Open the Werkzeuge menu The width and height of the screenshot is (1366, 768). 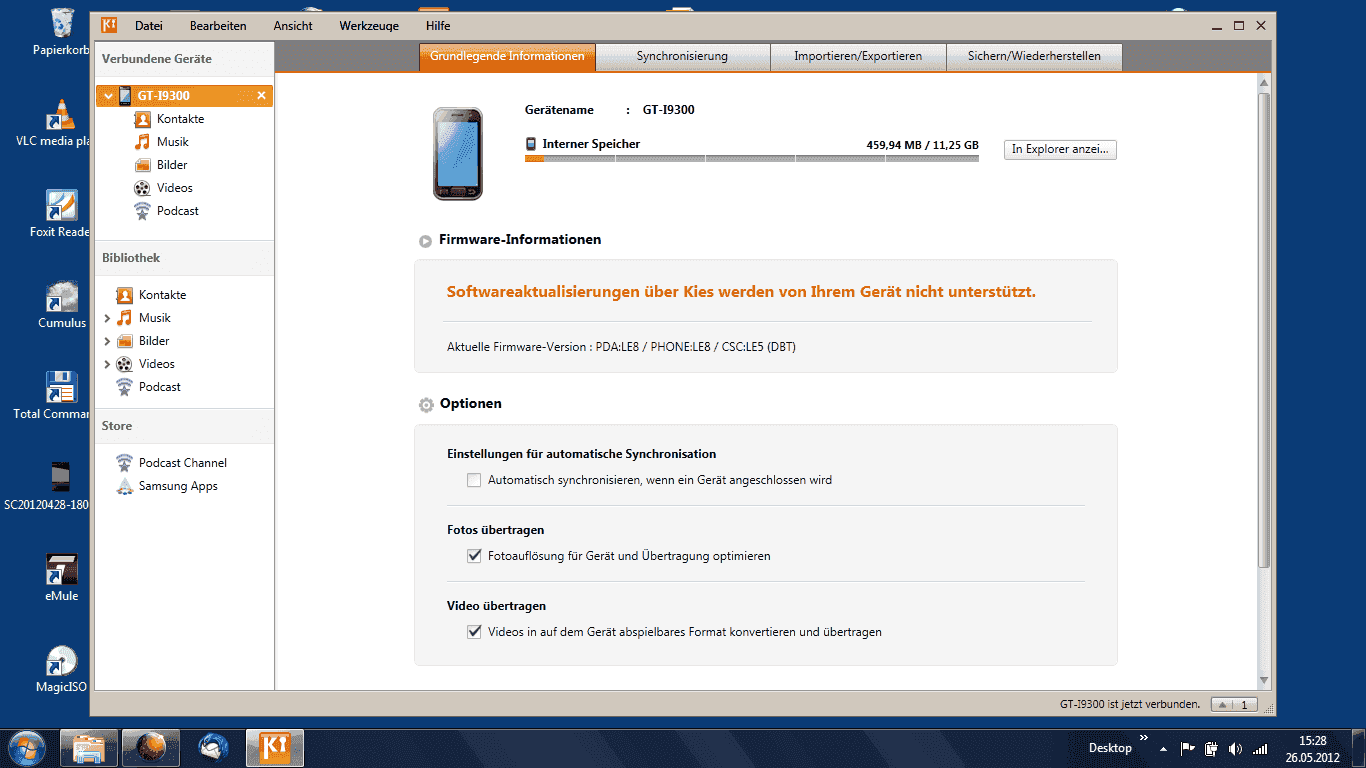[369, 26]
